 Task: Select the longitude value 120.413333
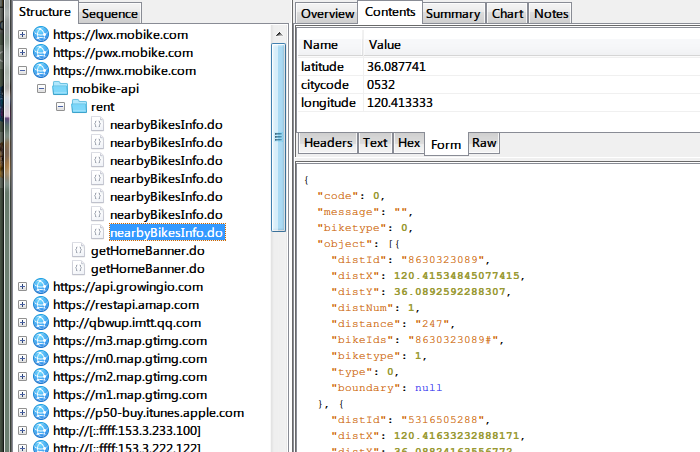400,103
